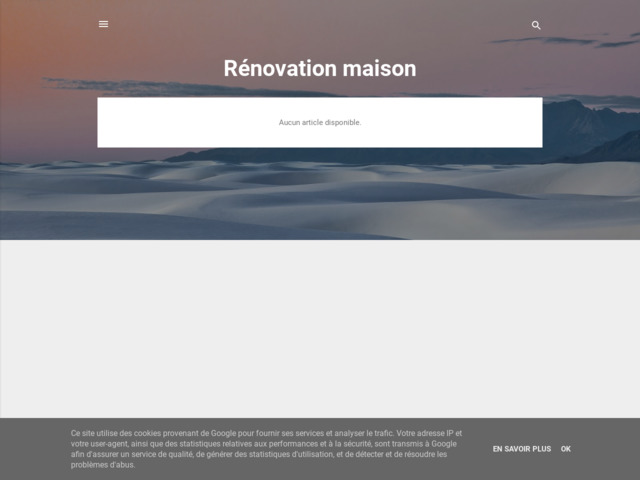Click the search magnifier icon
This screenshot has width=640, height=480.
tap(536, 25)
